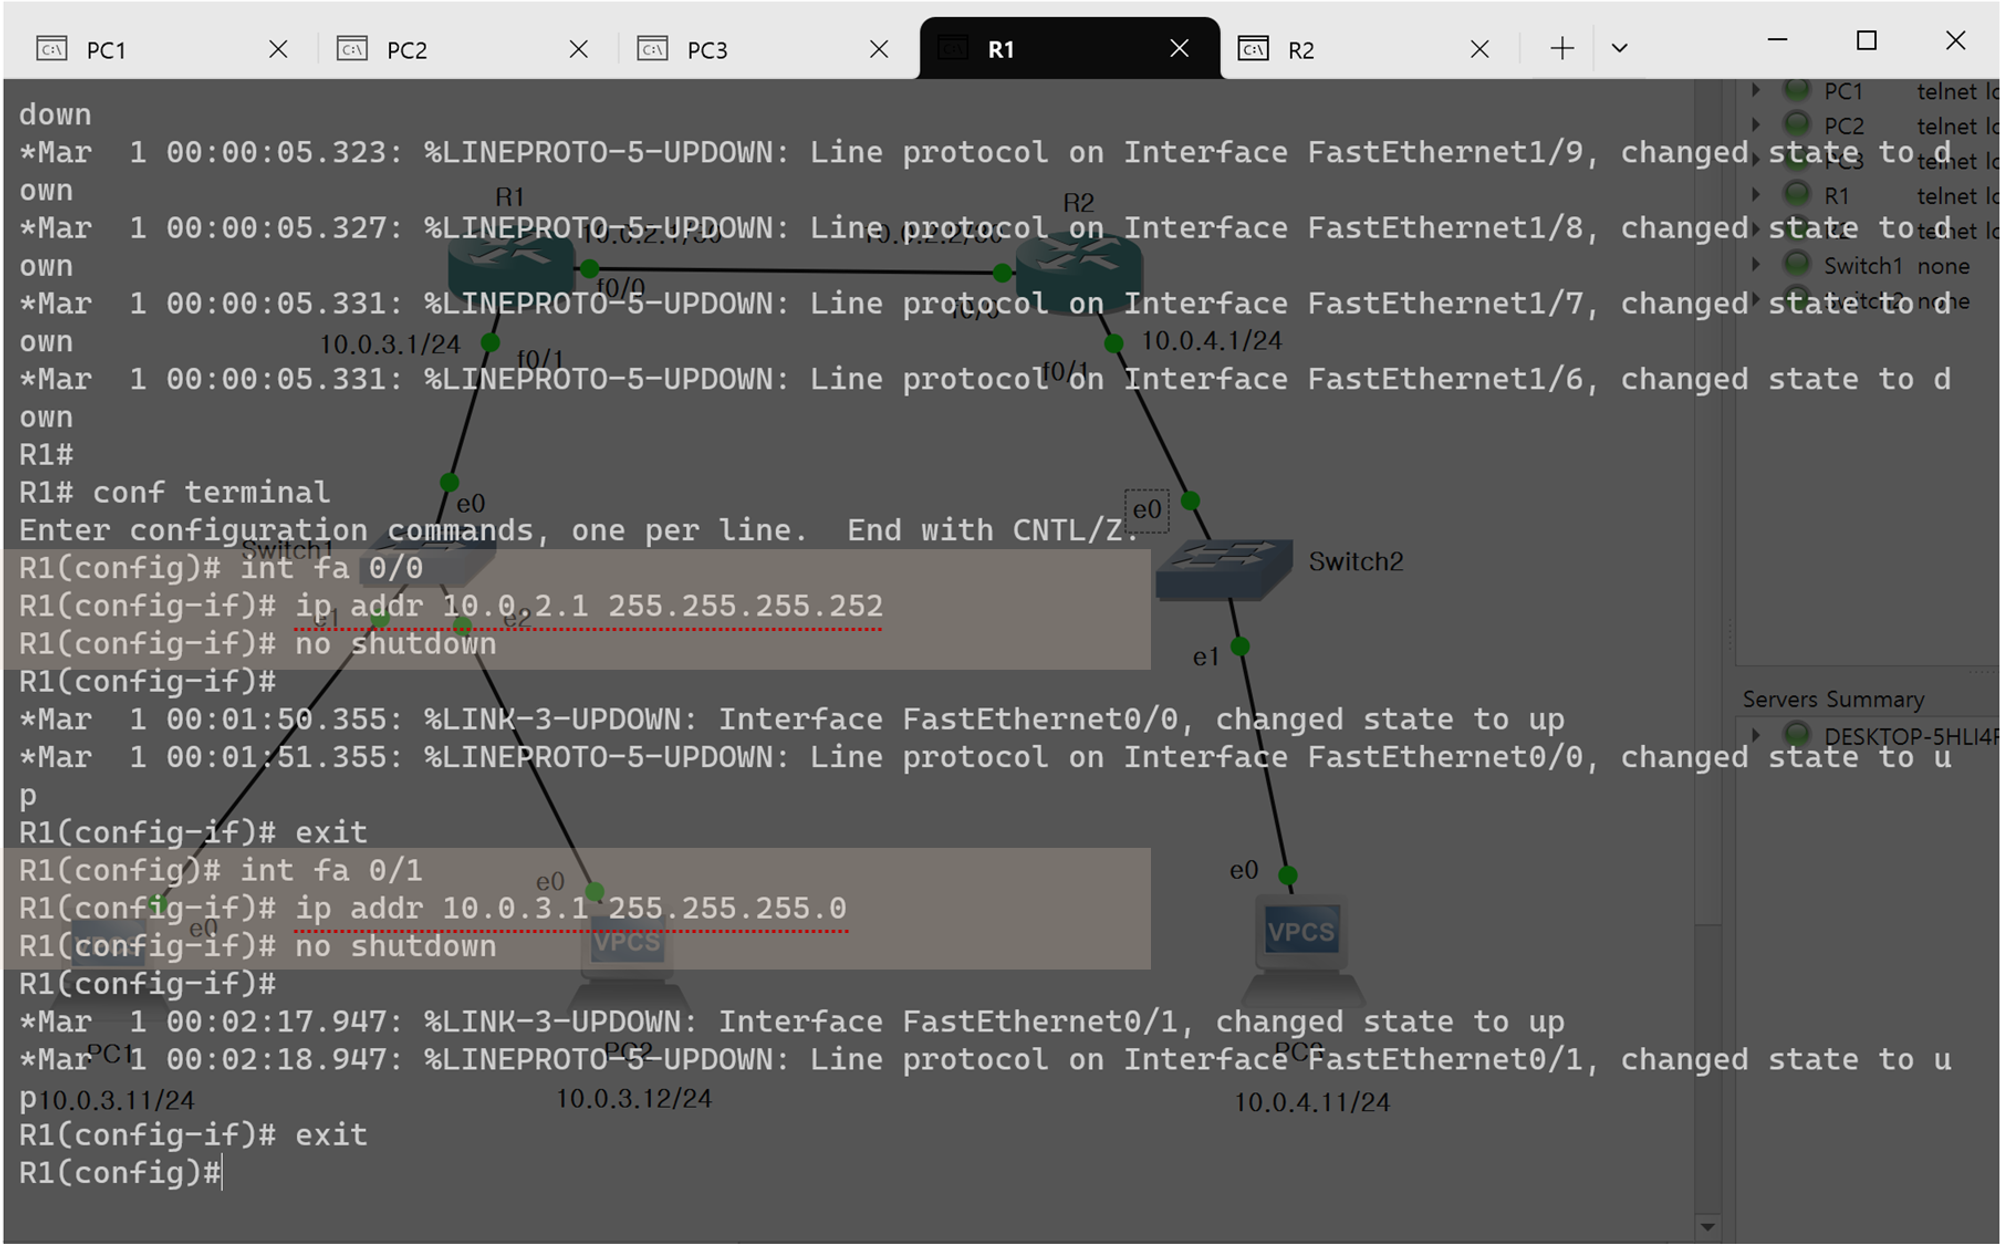Close the R1 tab
Screen dimensions: 2000x1244
(1180, 48)
